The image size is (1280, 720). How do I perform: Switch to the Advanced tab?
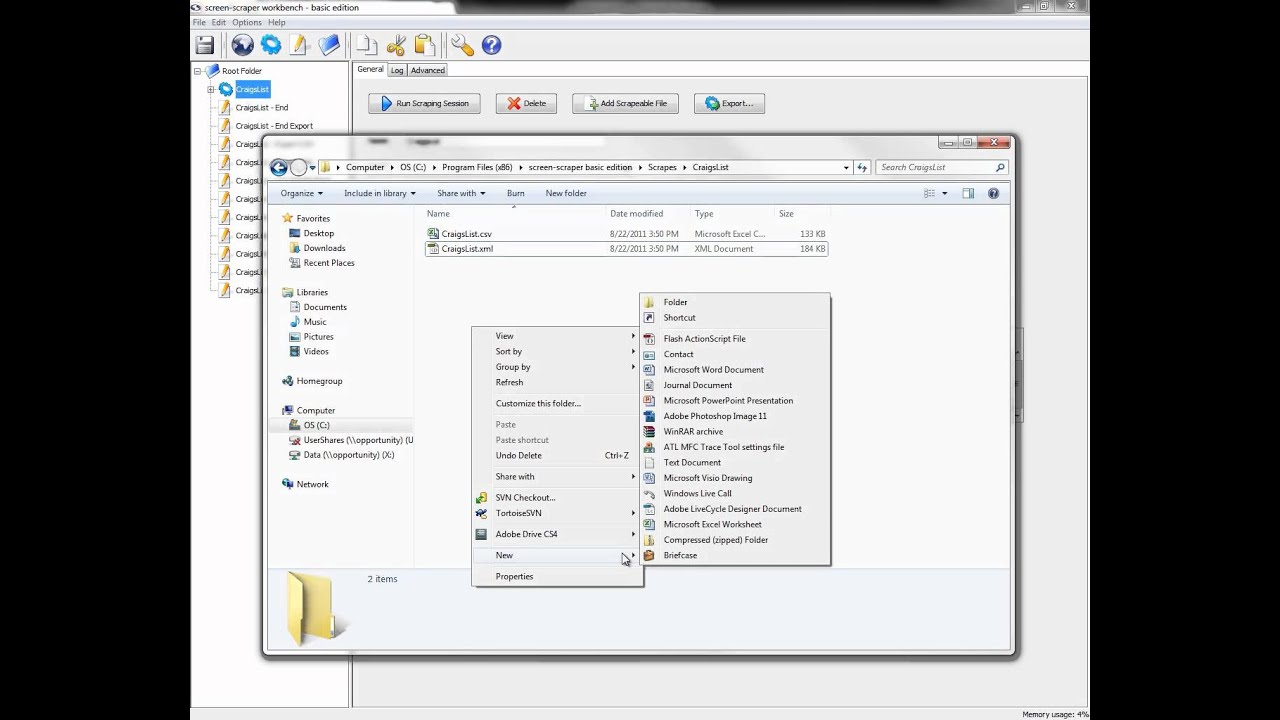tap(427, 70)
